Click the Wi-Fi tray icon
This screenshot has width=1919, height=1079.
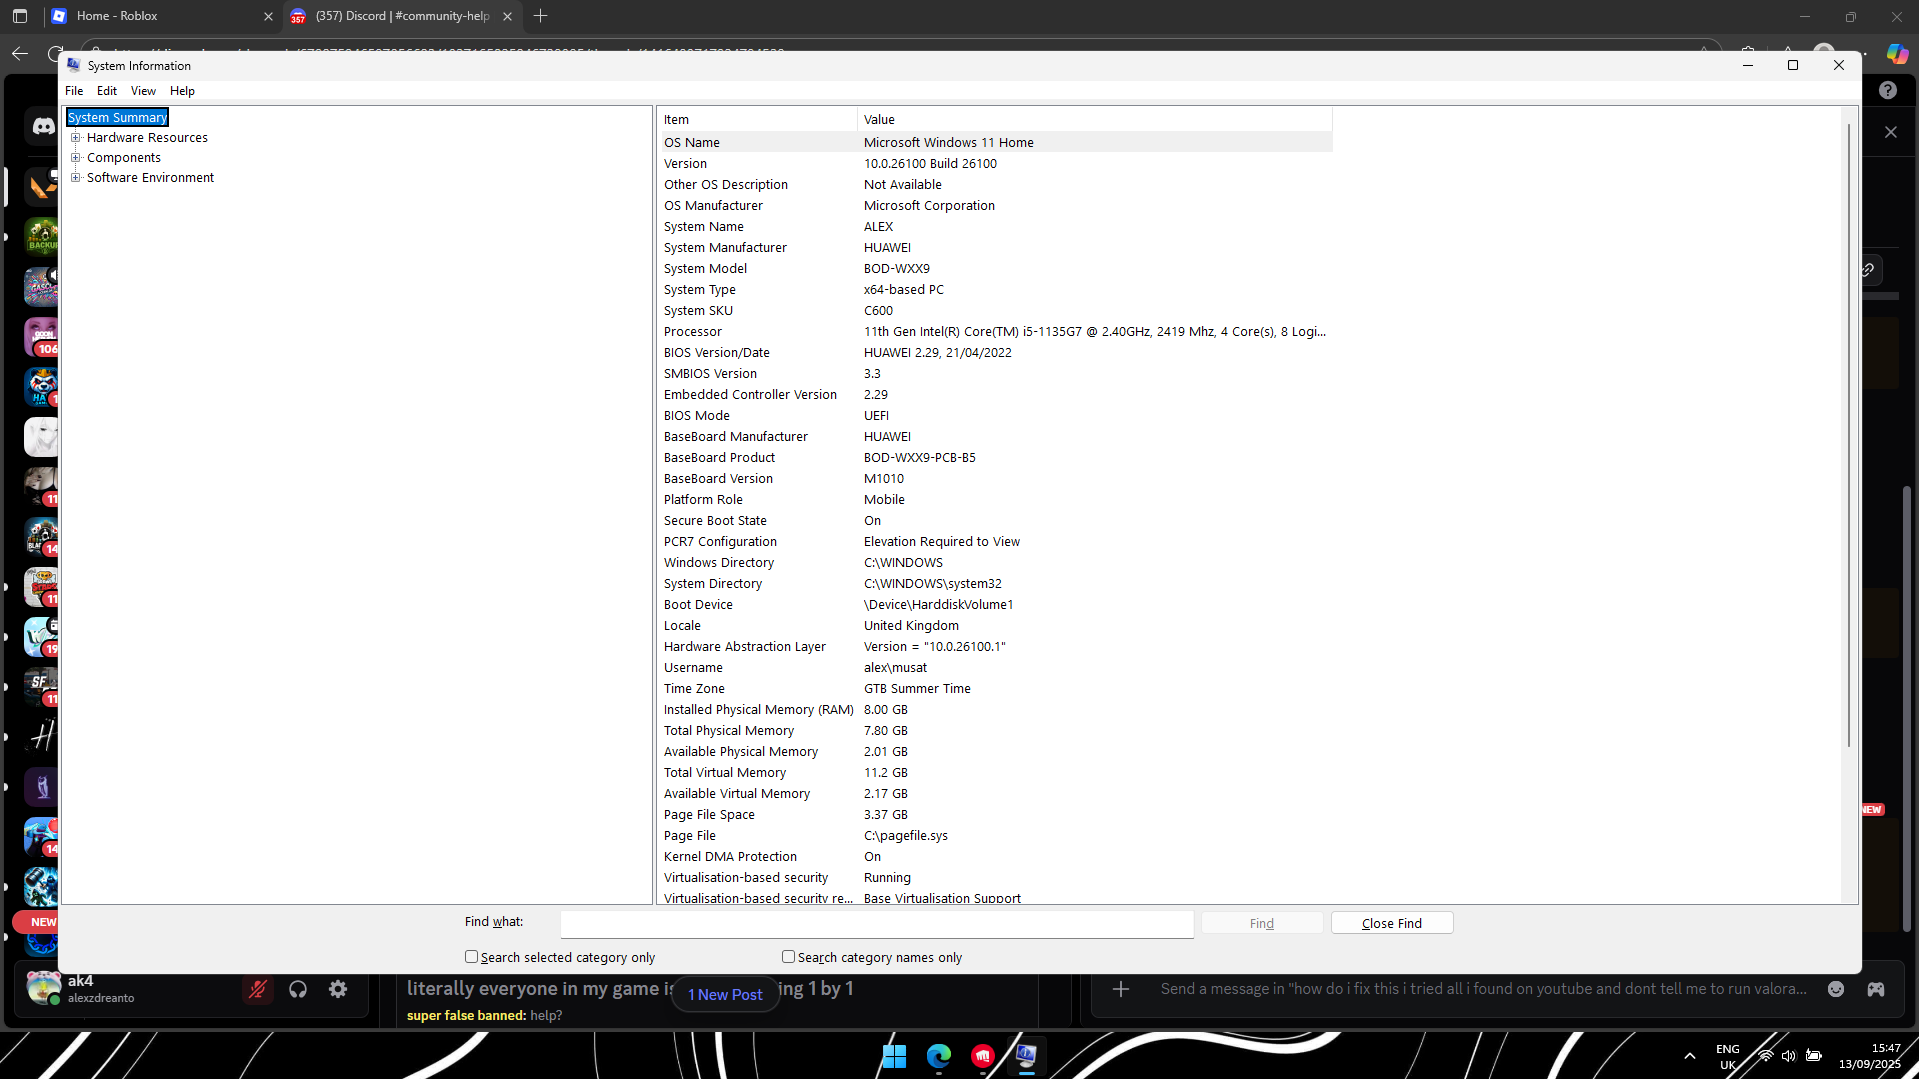(1766, 1056)
